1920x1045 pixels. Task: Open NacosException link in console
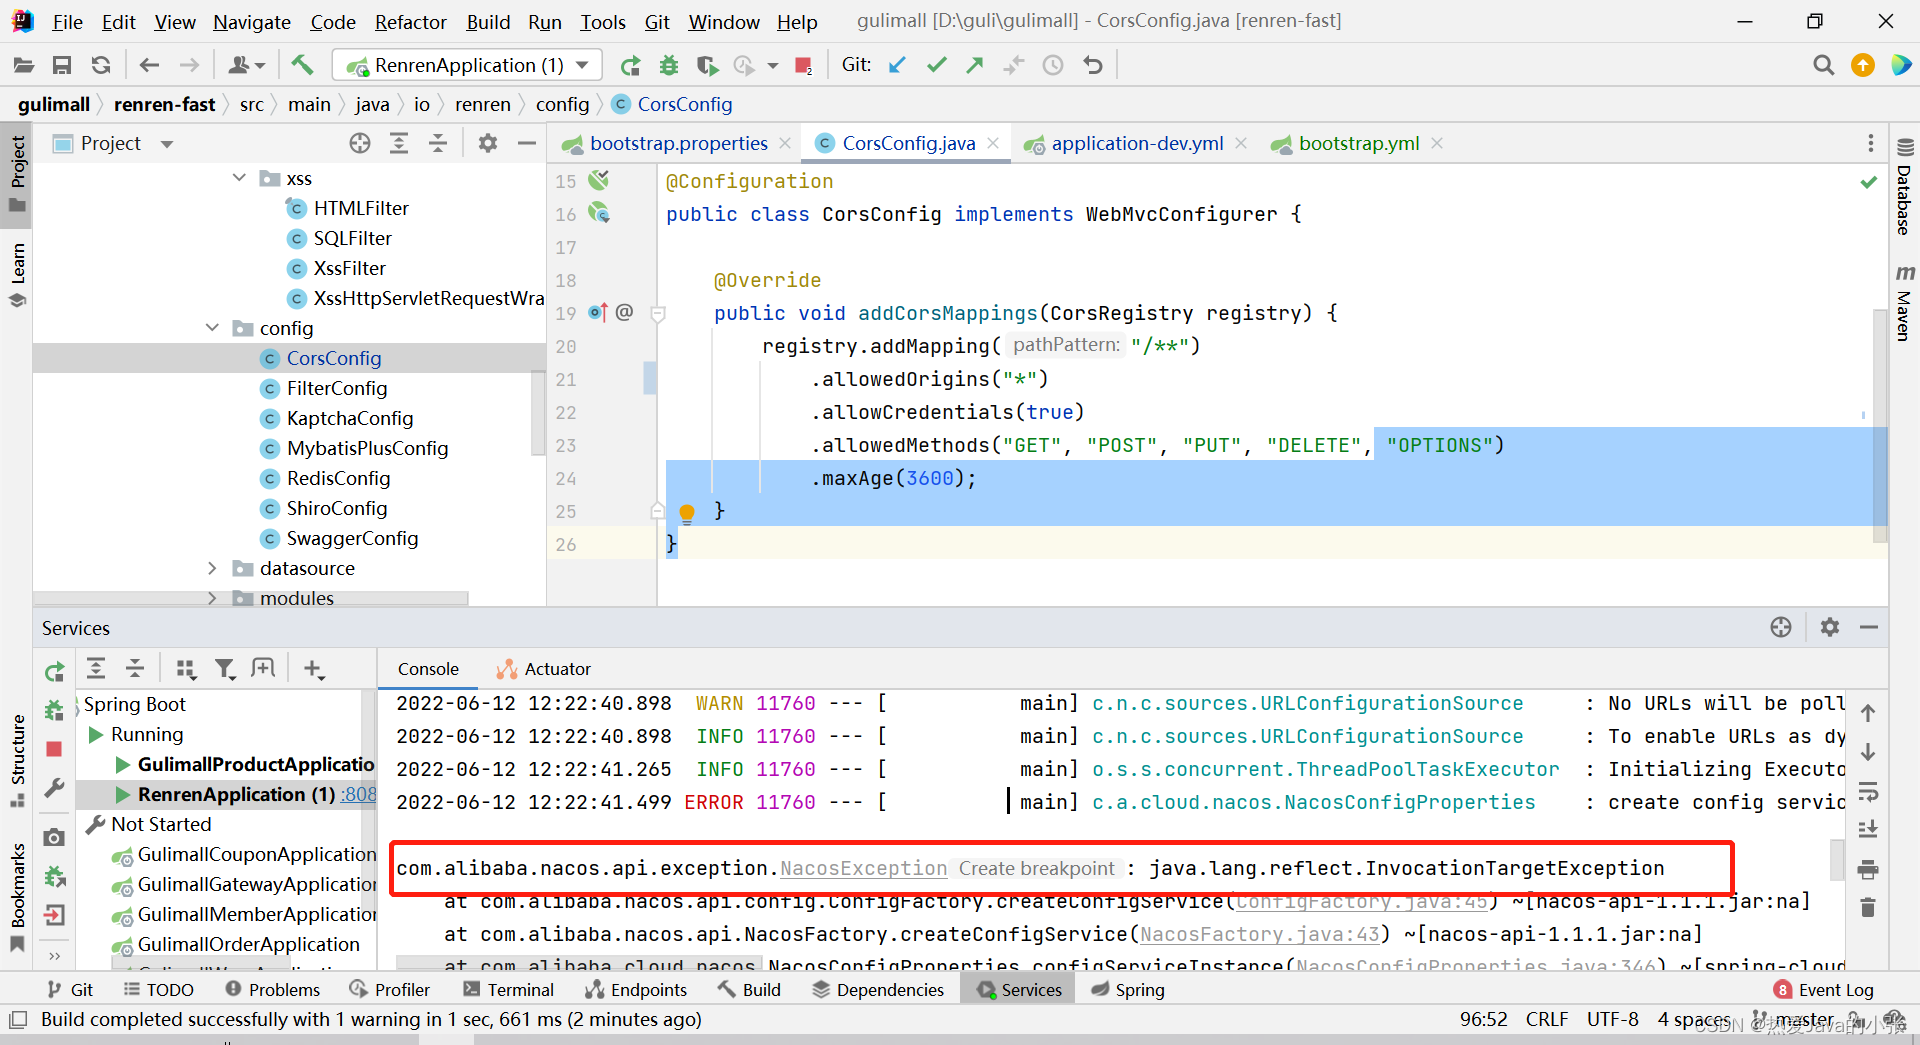tap(863, 869)
